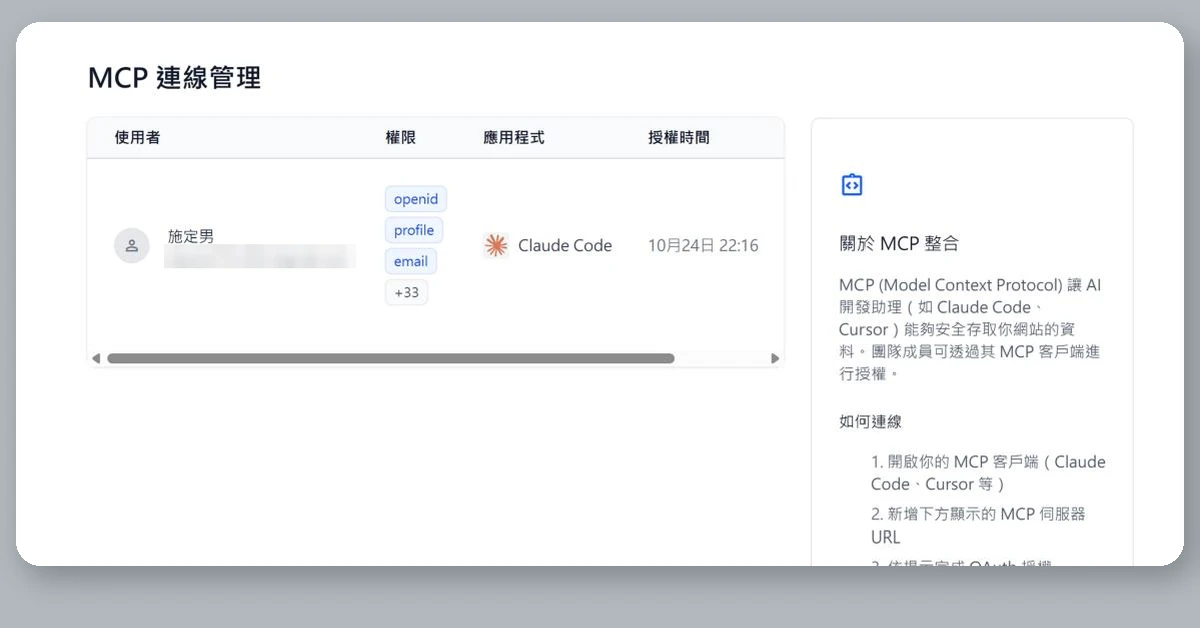Click step 2 新增下方顯示的 MCP 伺服器 URL
Screen dimensions: 1200x628
(x=978, y=525)
